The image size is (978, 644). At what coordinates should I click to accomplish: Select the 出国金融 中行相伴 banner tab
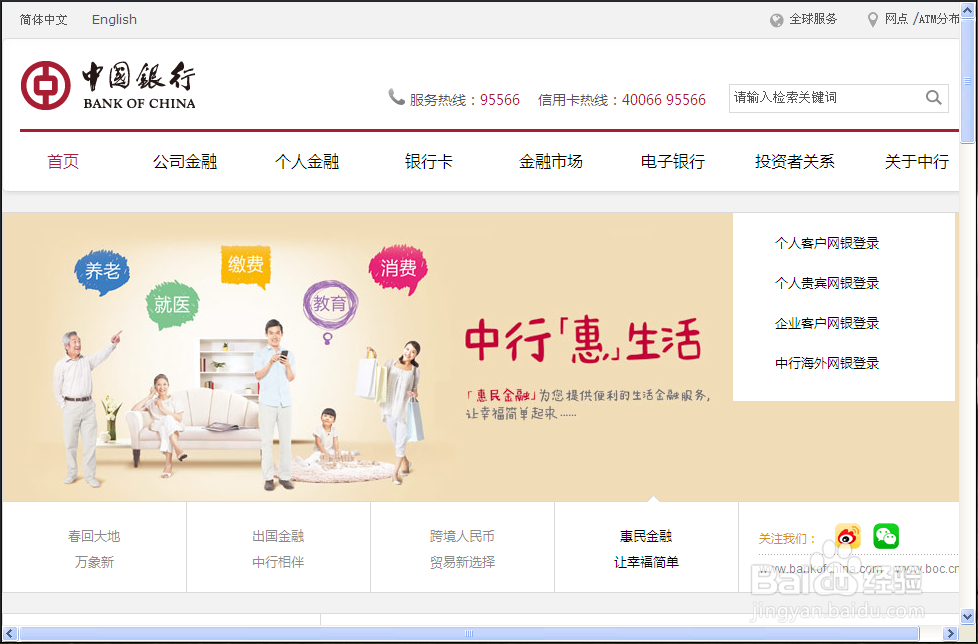(278, 549)
